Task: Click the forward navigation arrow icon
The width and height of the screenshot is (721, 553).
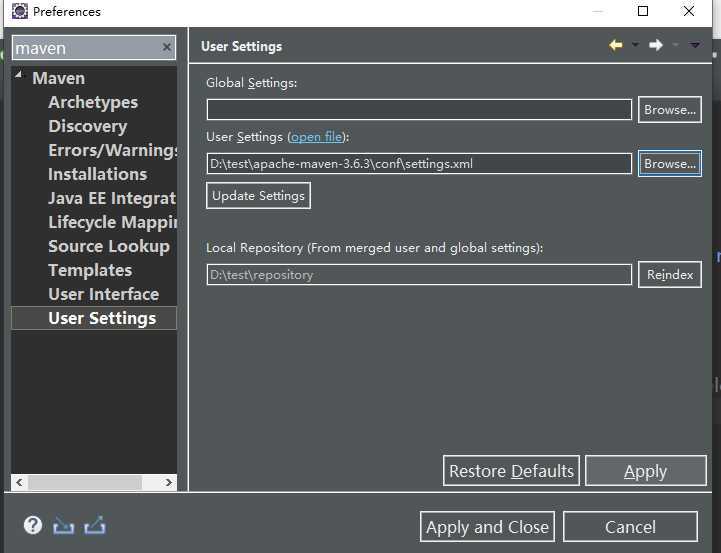Action: pyautogui.click(x=656, y=45)
